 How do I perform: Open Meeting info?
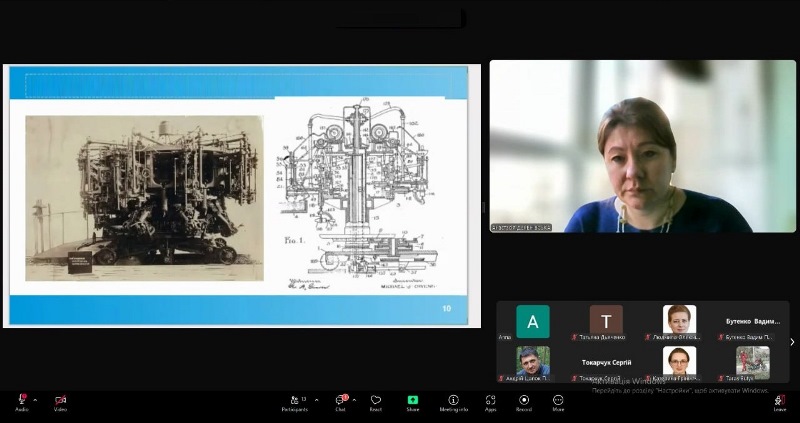click(x=453, y=401)
